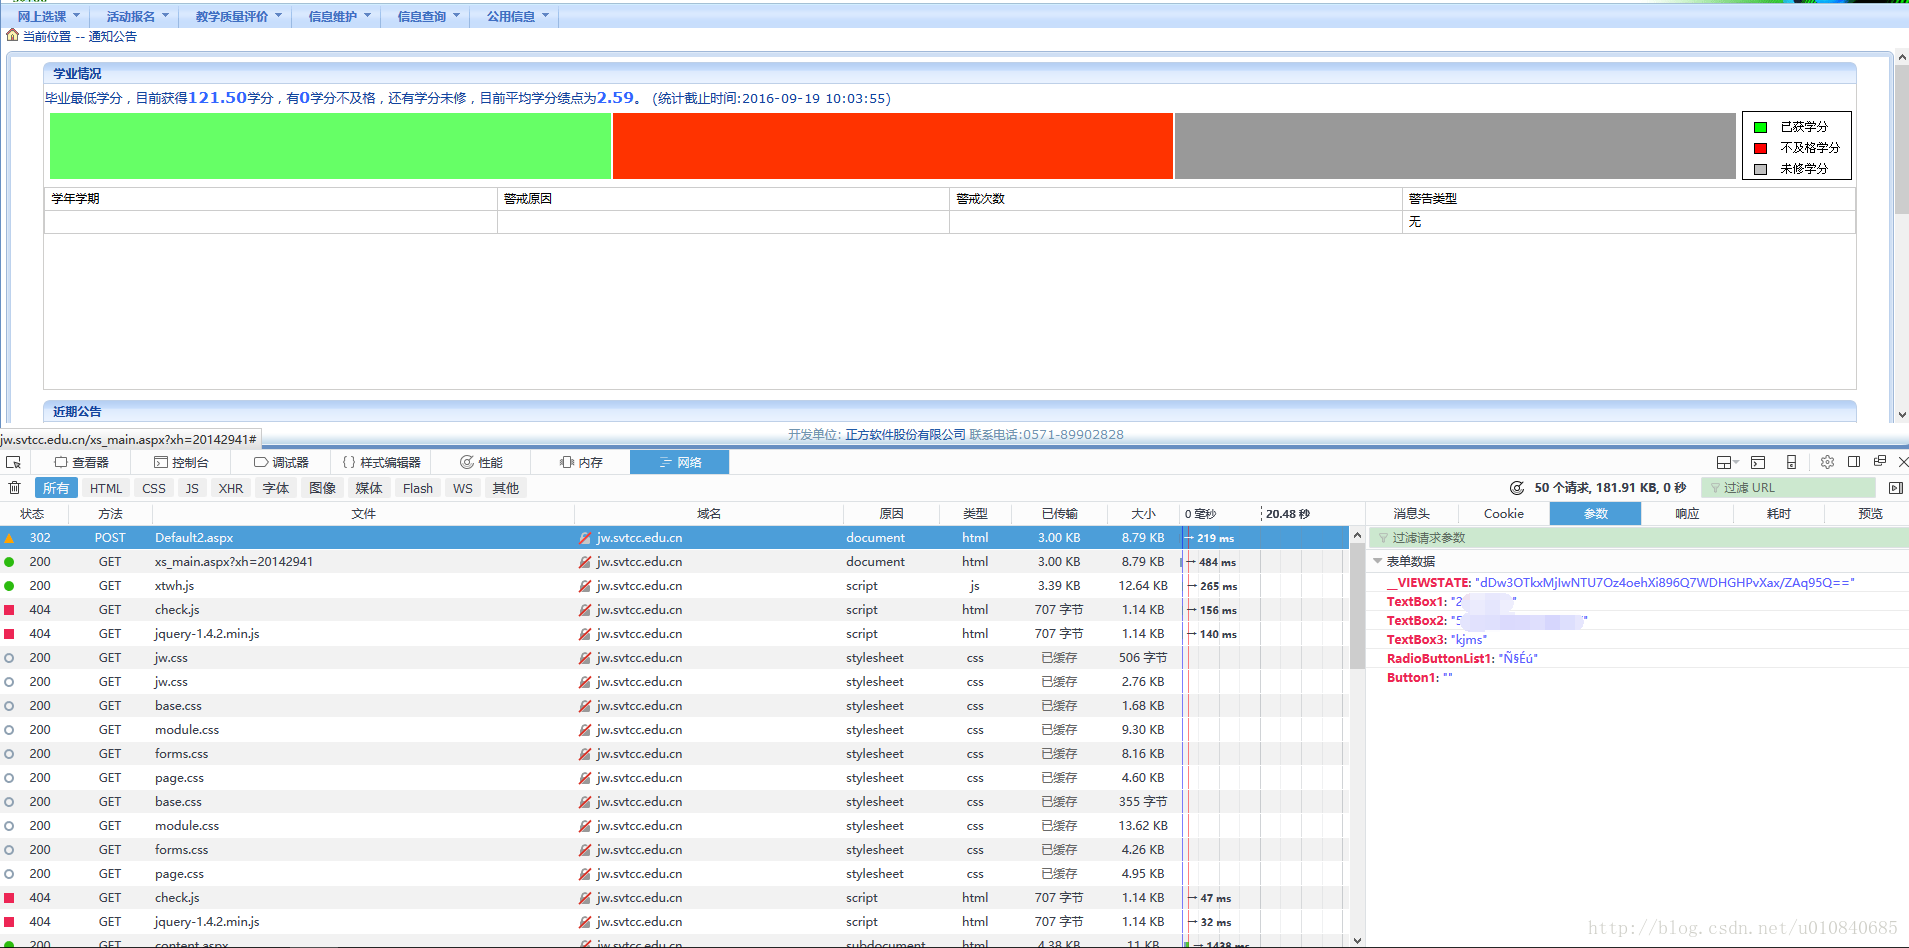Toggle the split console icon
The height and width of the screenshot is (948, 1909).
1758,462
